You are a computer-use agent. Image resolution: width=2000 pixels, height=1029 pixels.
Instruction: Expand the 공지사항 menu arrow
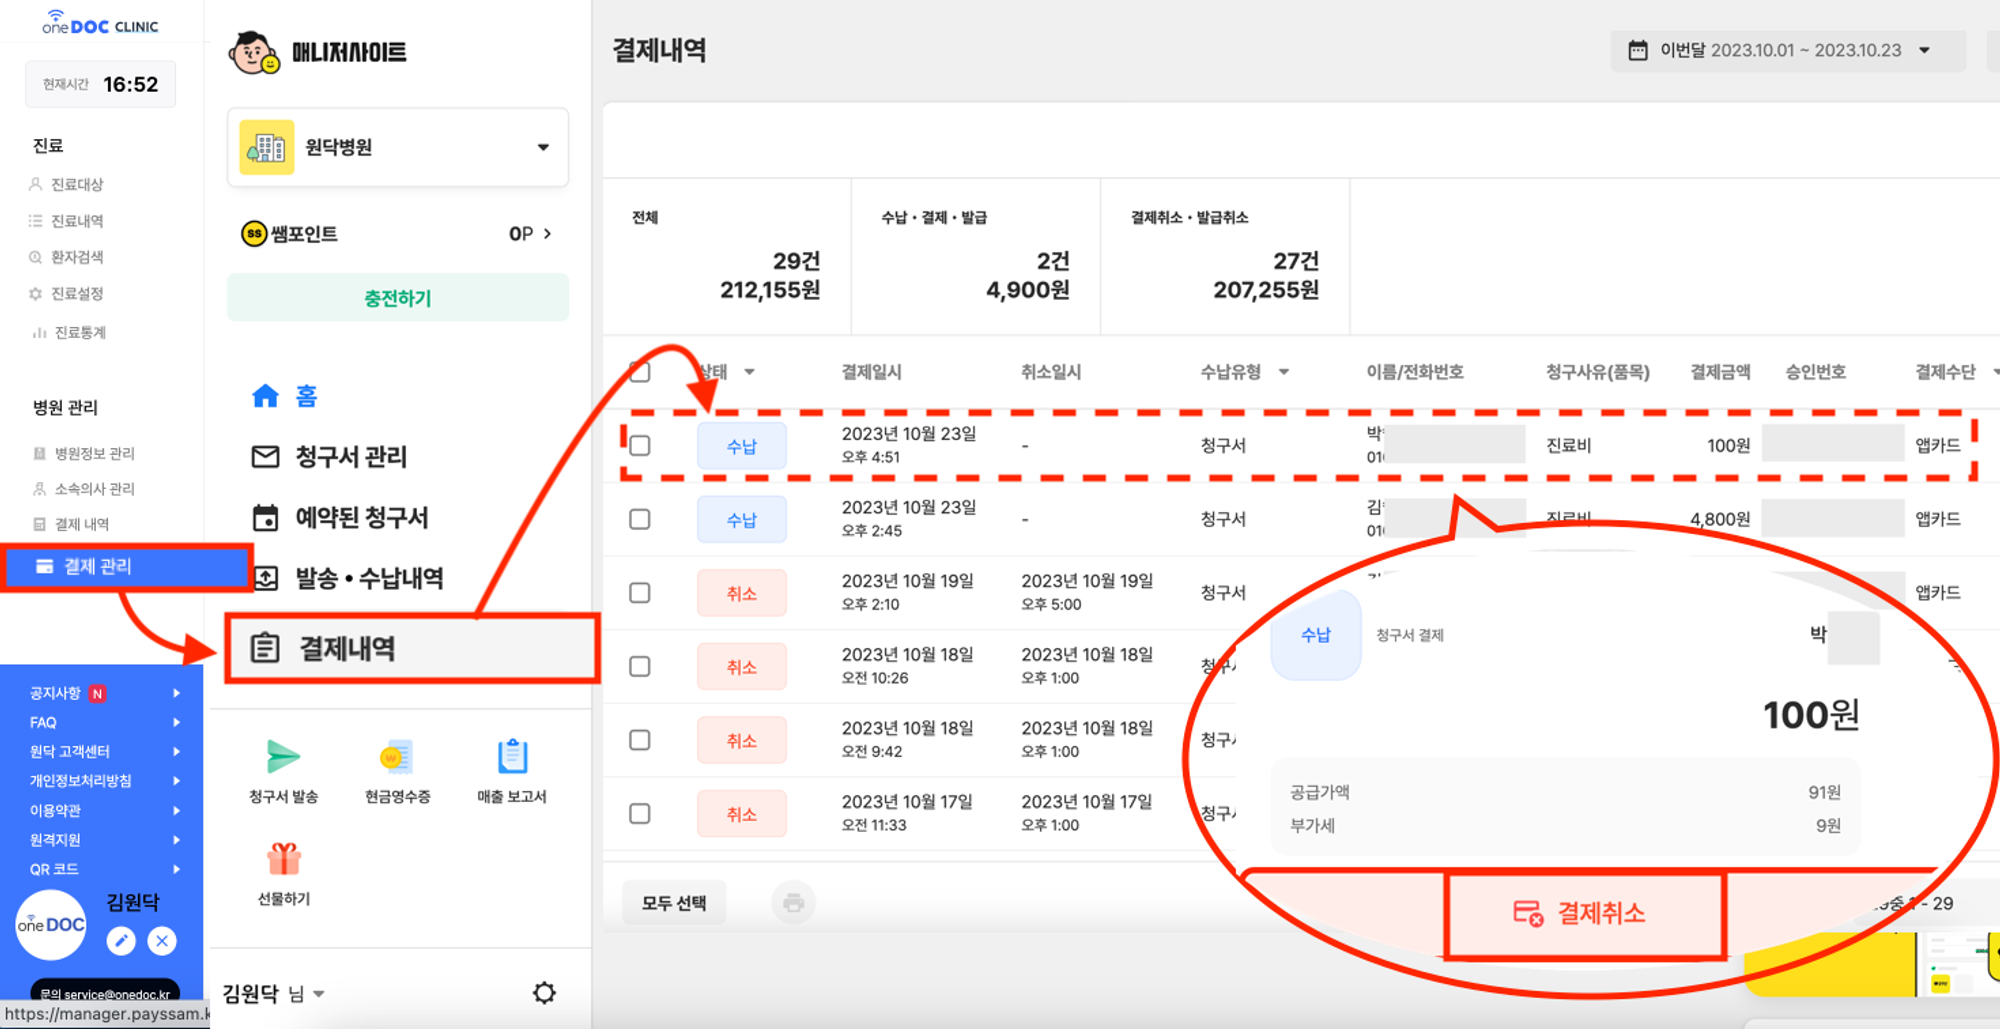click(177, 693)
